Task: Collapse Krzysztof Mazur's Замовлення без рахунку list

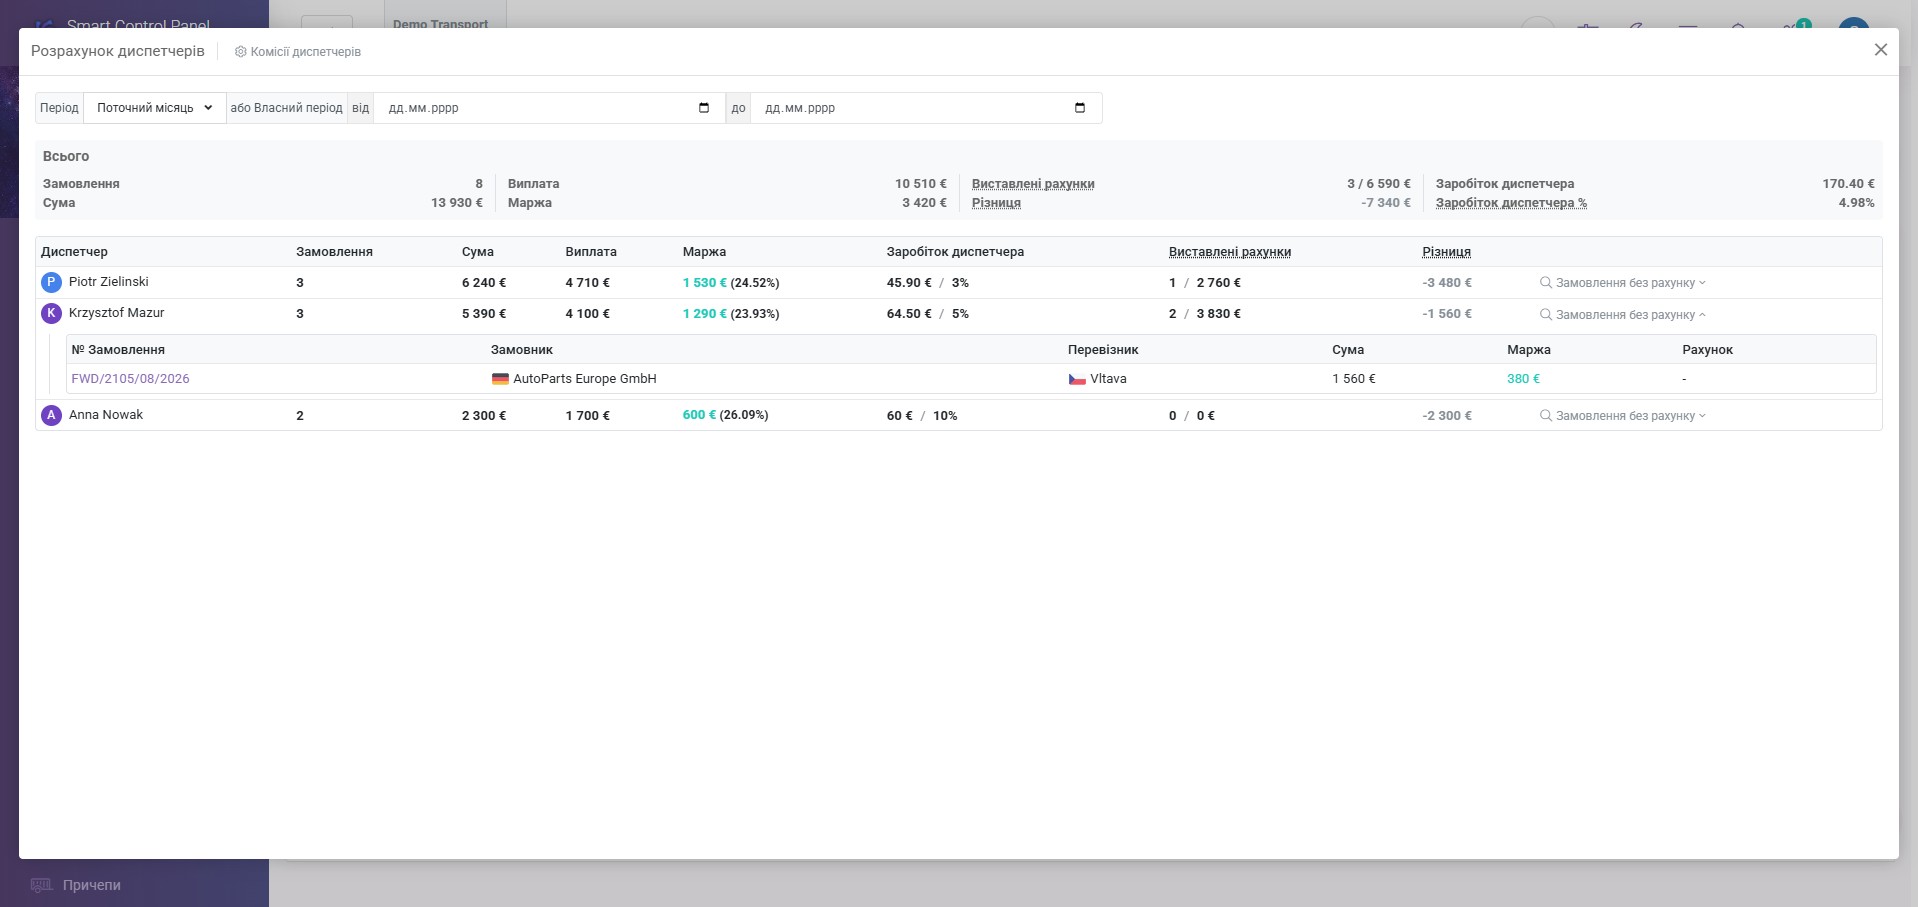Action: coord(1623,315)
